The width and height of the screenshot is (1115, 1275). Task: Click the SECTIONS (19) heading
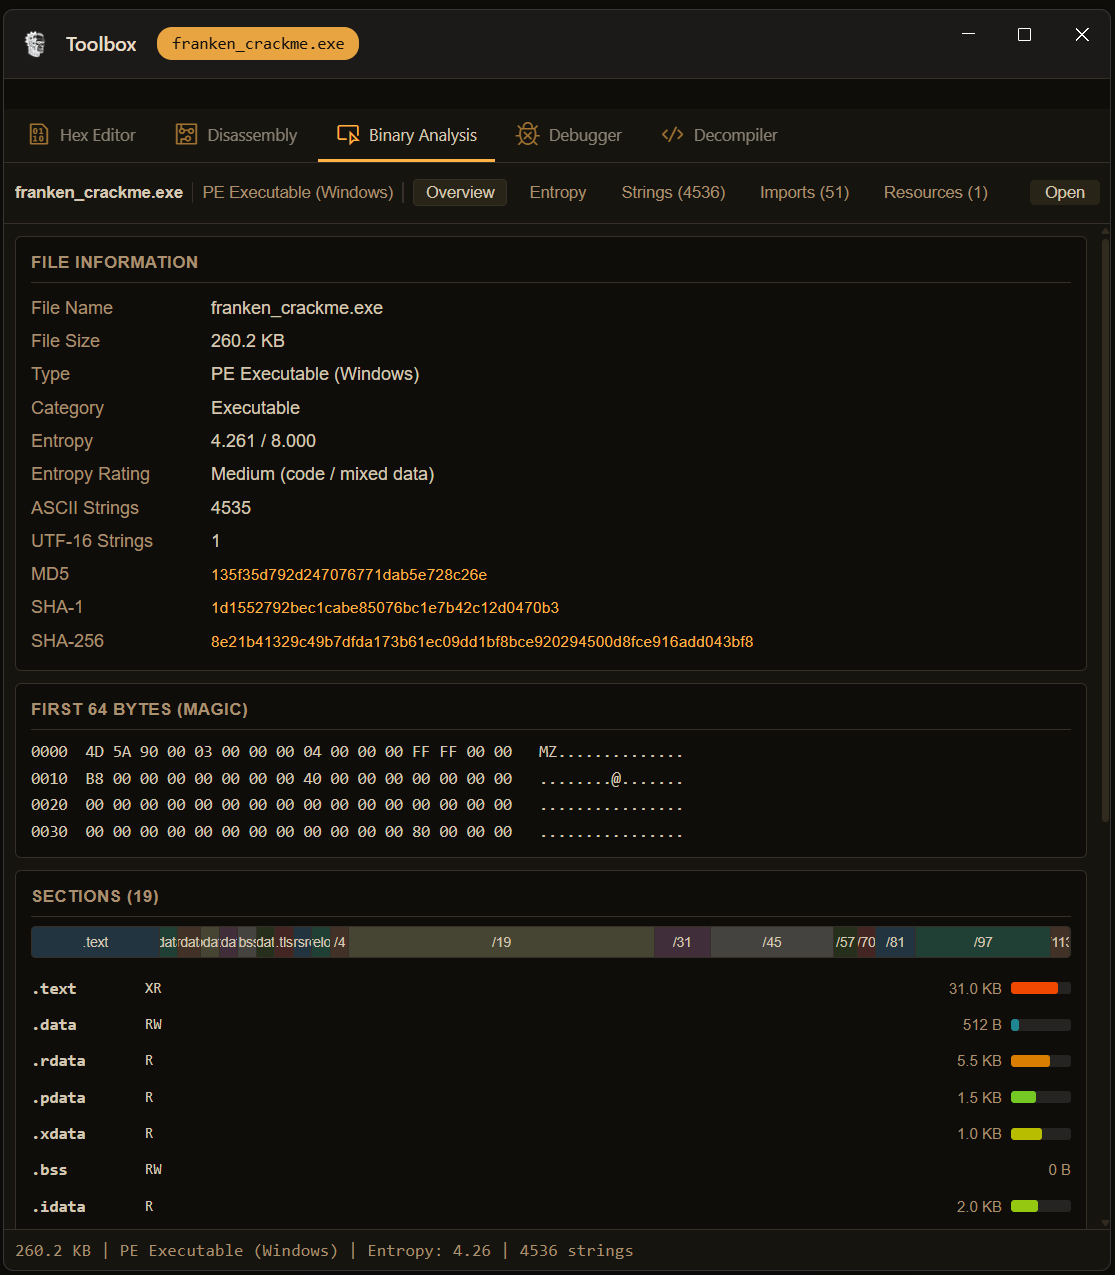point(95,896)
